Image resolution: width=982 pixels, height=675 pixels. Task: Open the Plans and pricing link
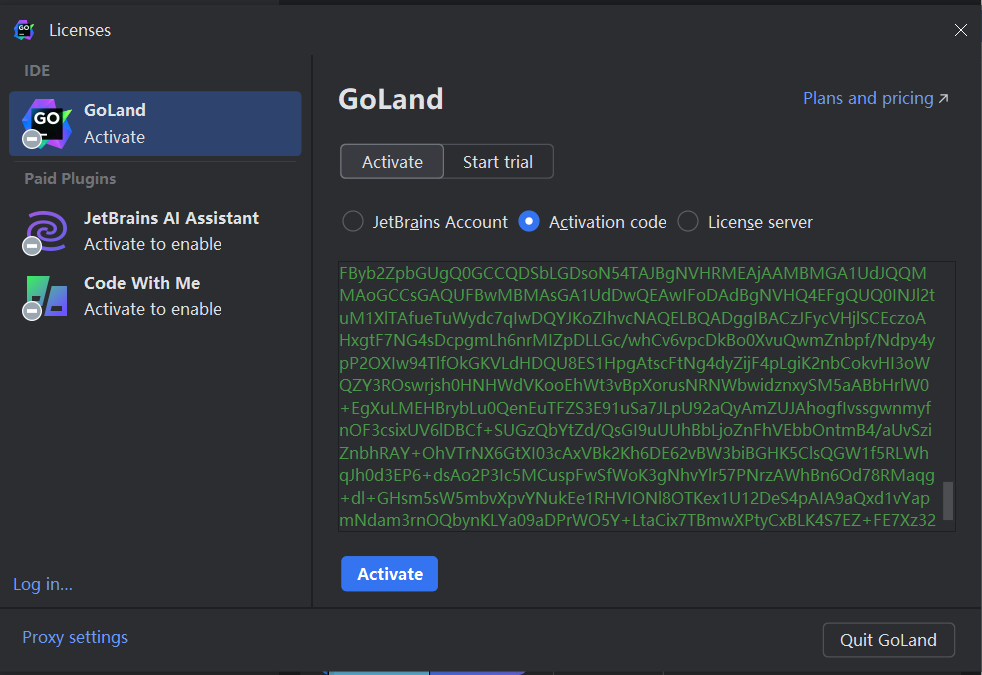tap(876, 98)
